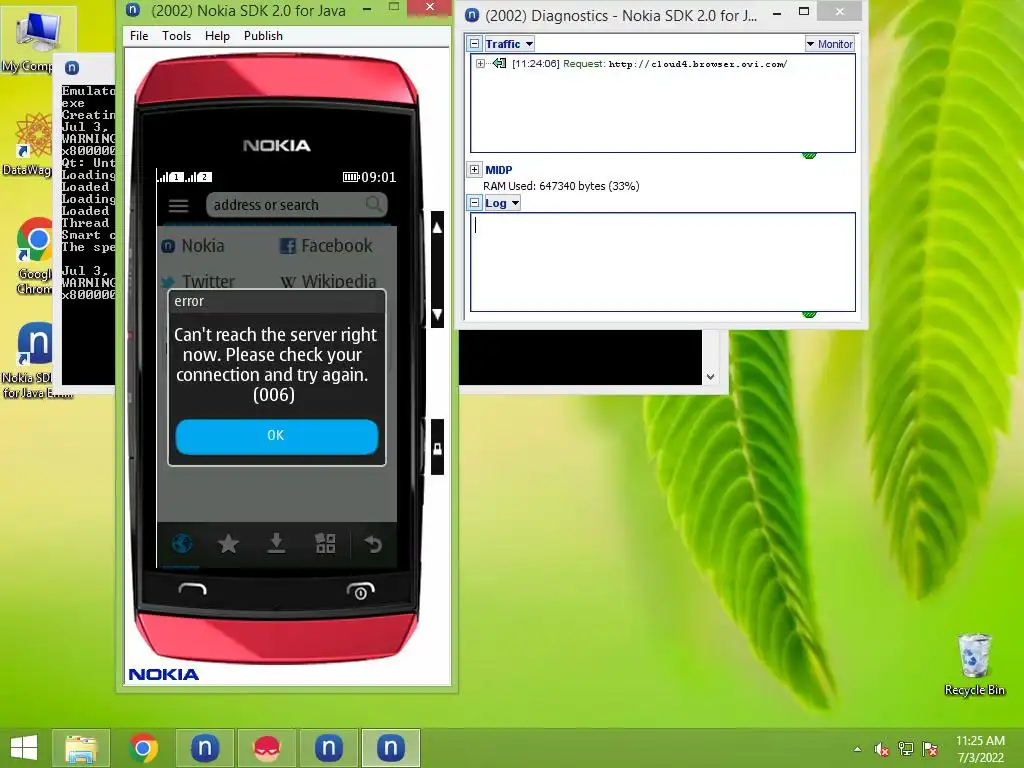The height and width of the screenshot is (768, 1024).
Task: Open the Monitor dropdown in Diagnostics
Action: coord(829,44)
